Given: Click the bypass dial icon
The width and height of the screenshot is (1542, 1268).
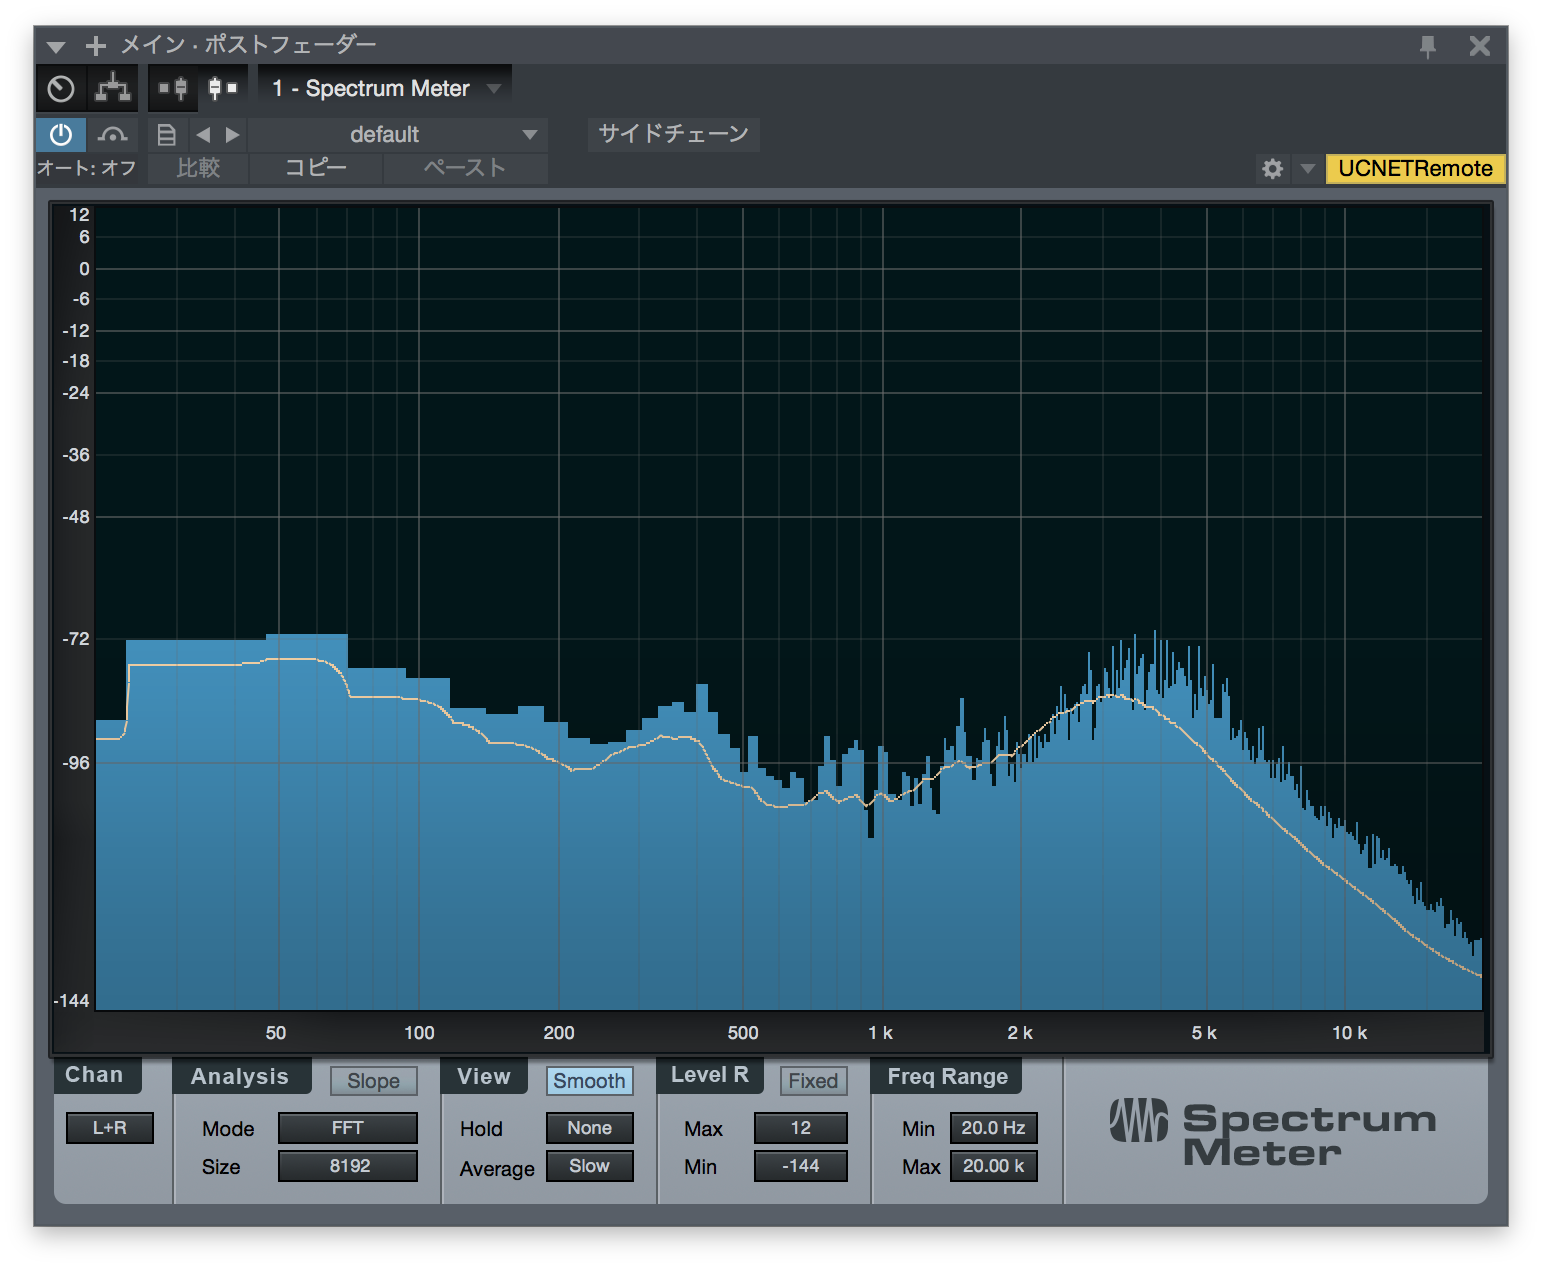Looking at the screenshot, I should click(61, 89).
